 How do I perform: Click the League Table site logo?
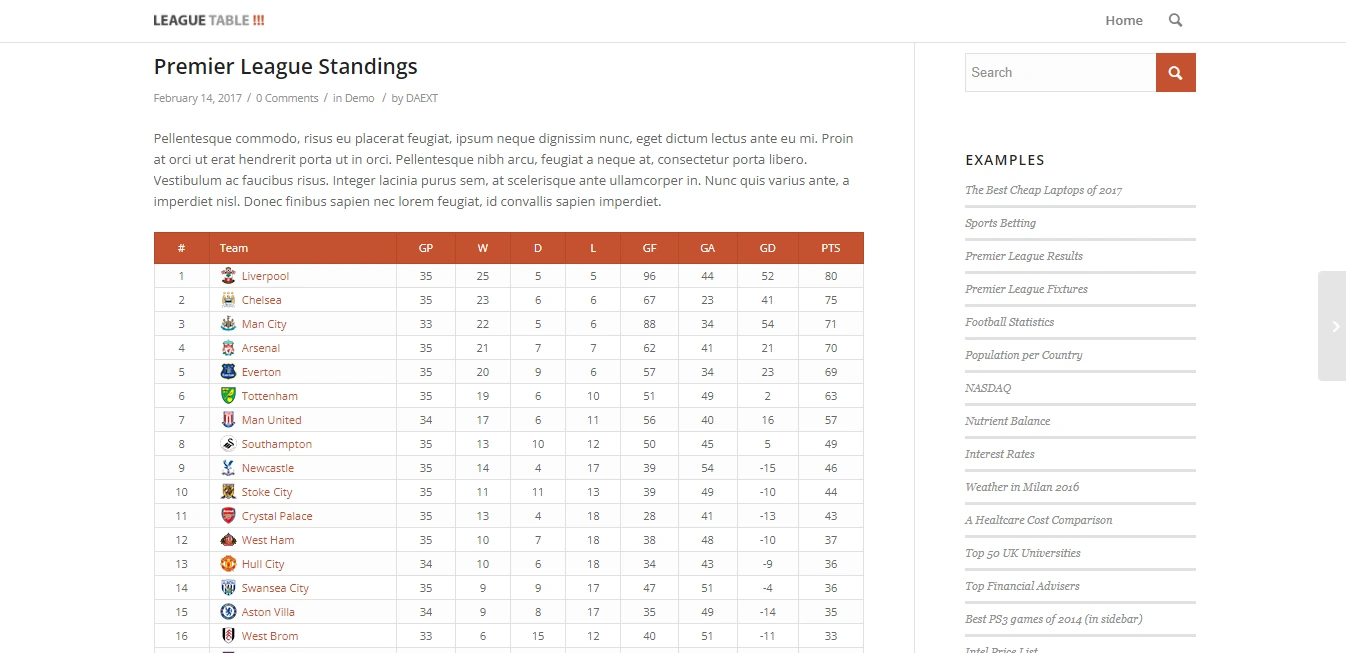click(x=209, y=20)
